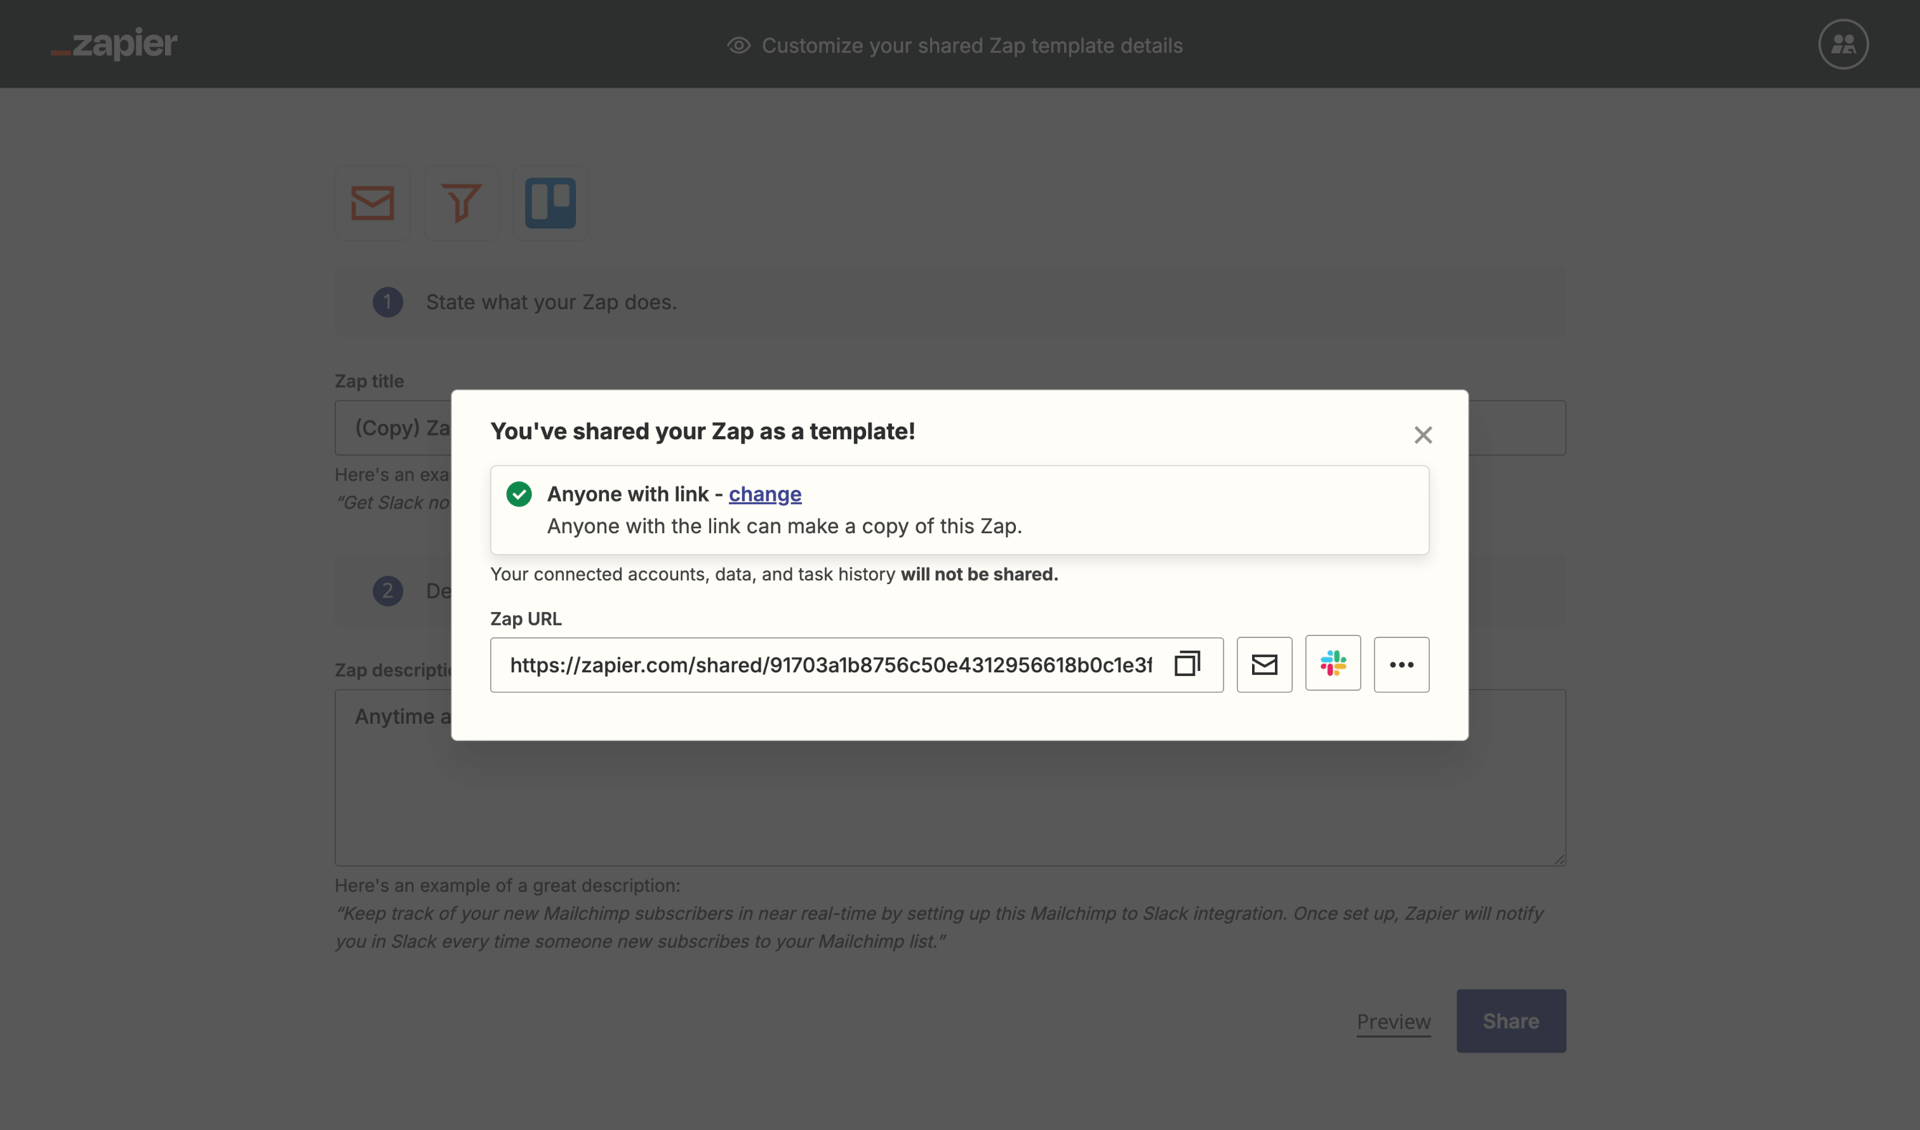The width and height of the screenshot is (1920, 1130).
Task: Click the Trello action icon
Action: click(x=550, y=203)
